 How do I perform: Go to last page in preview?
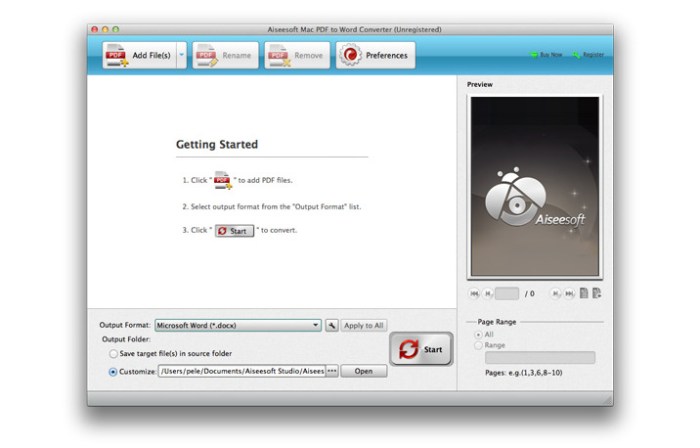(x=569, y=294)
